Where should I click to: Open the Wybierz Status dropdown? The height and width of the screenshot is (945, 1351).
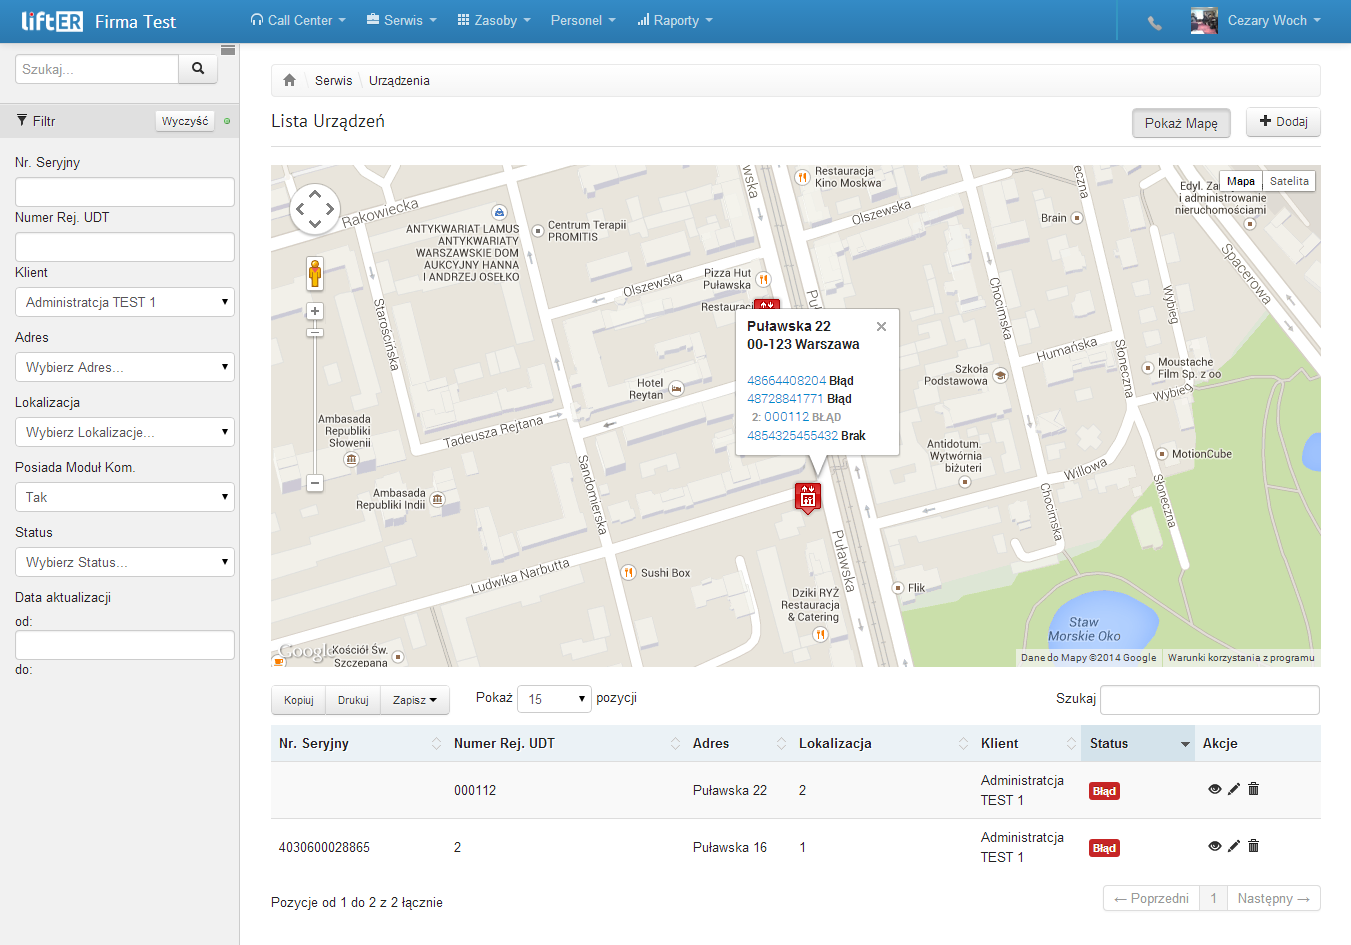[125, 562]
